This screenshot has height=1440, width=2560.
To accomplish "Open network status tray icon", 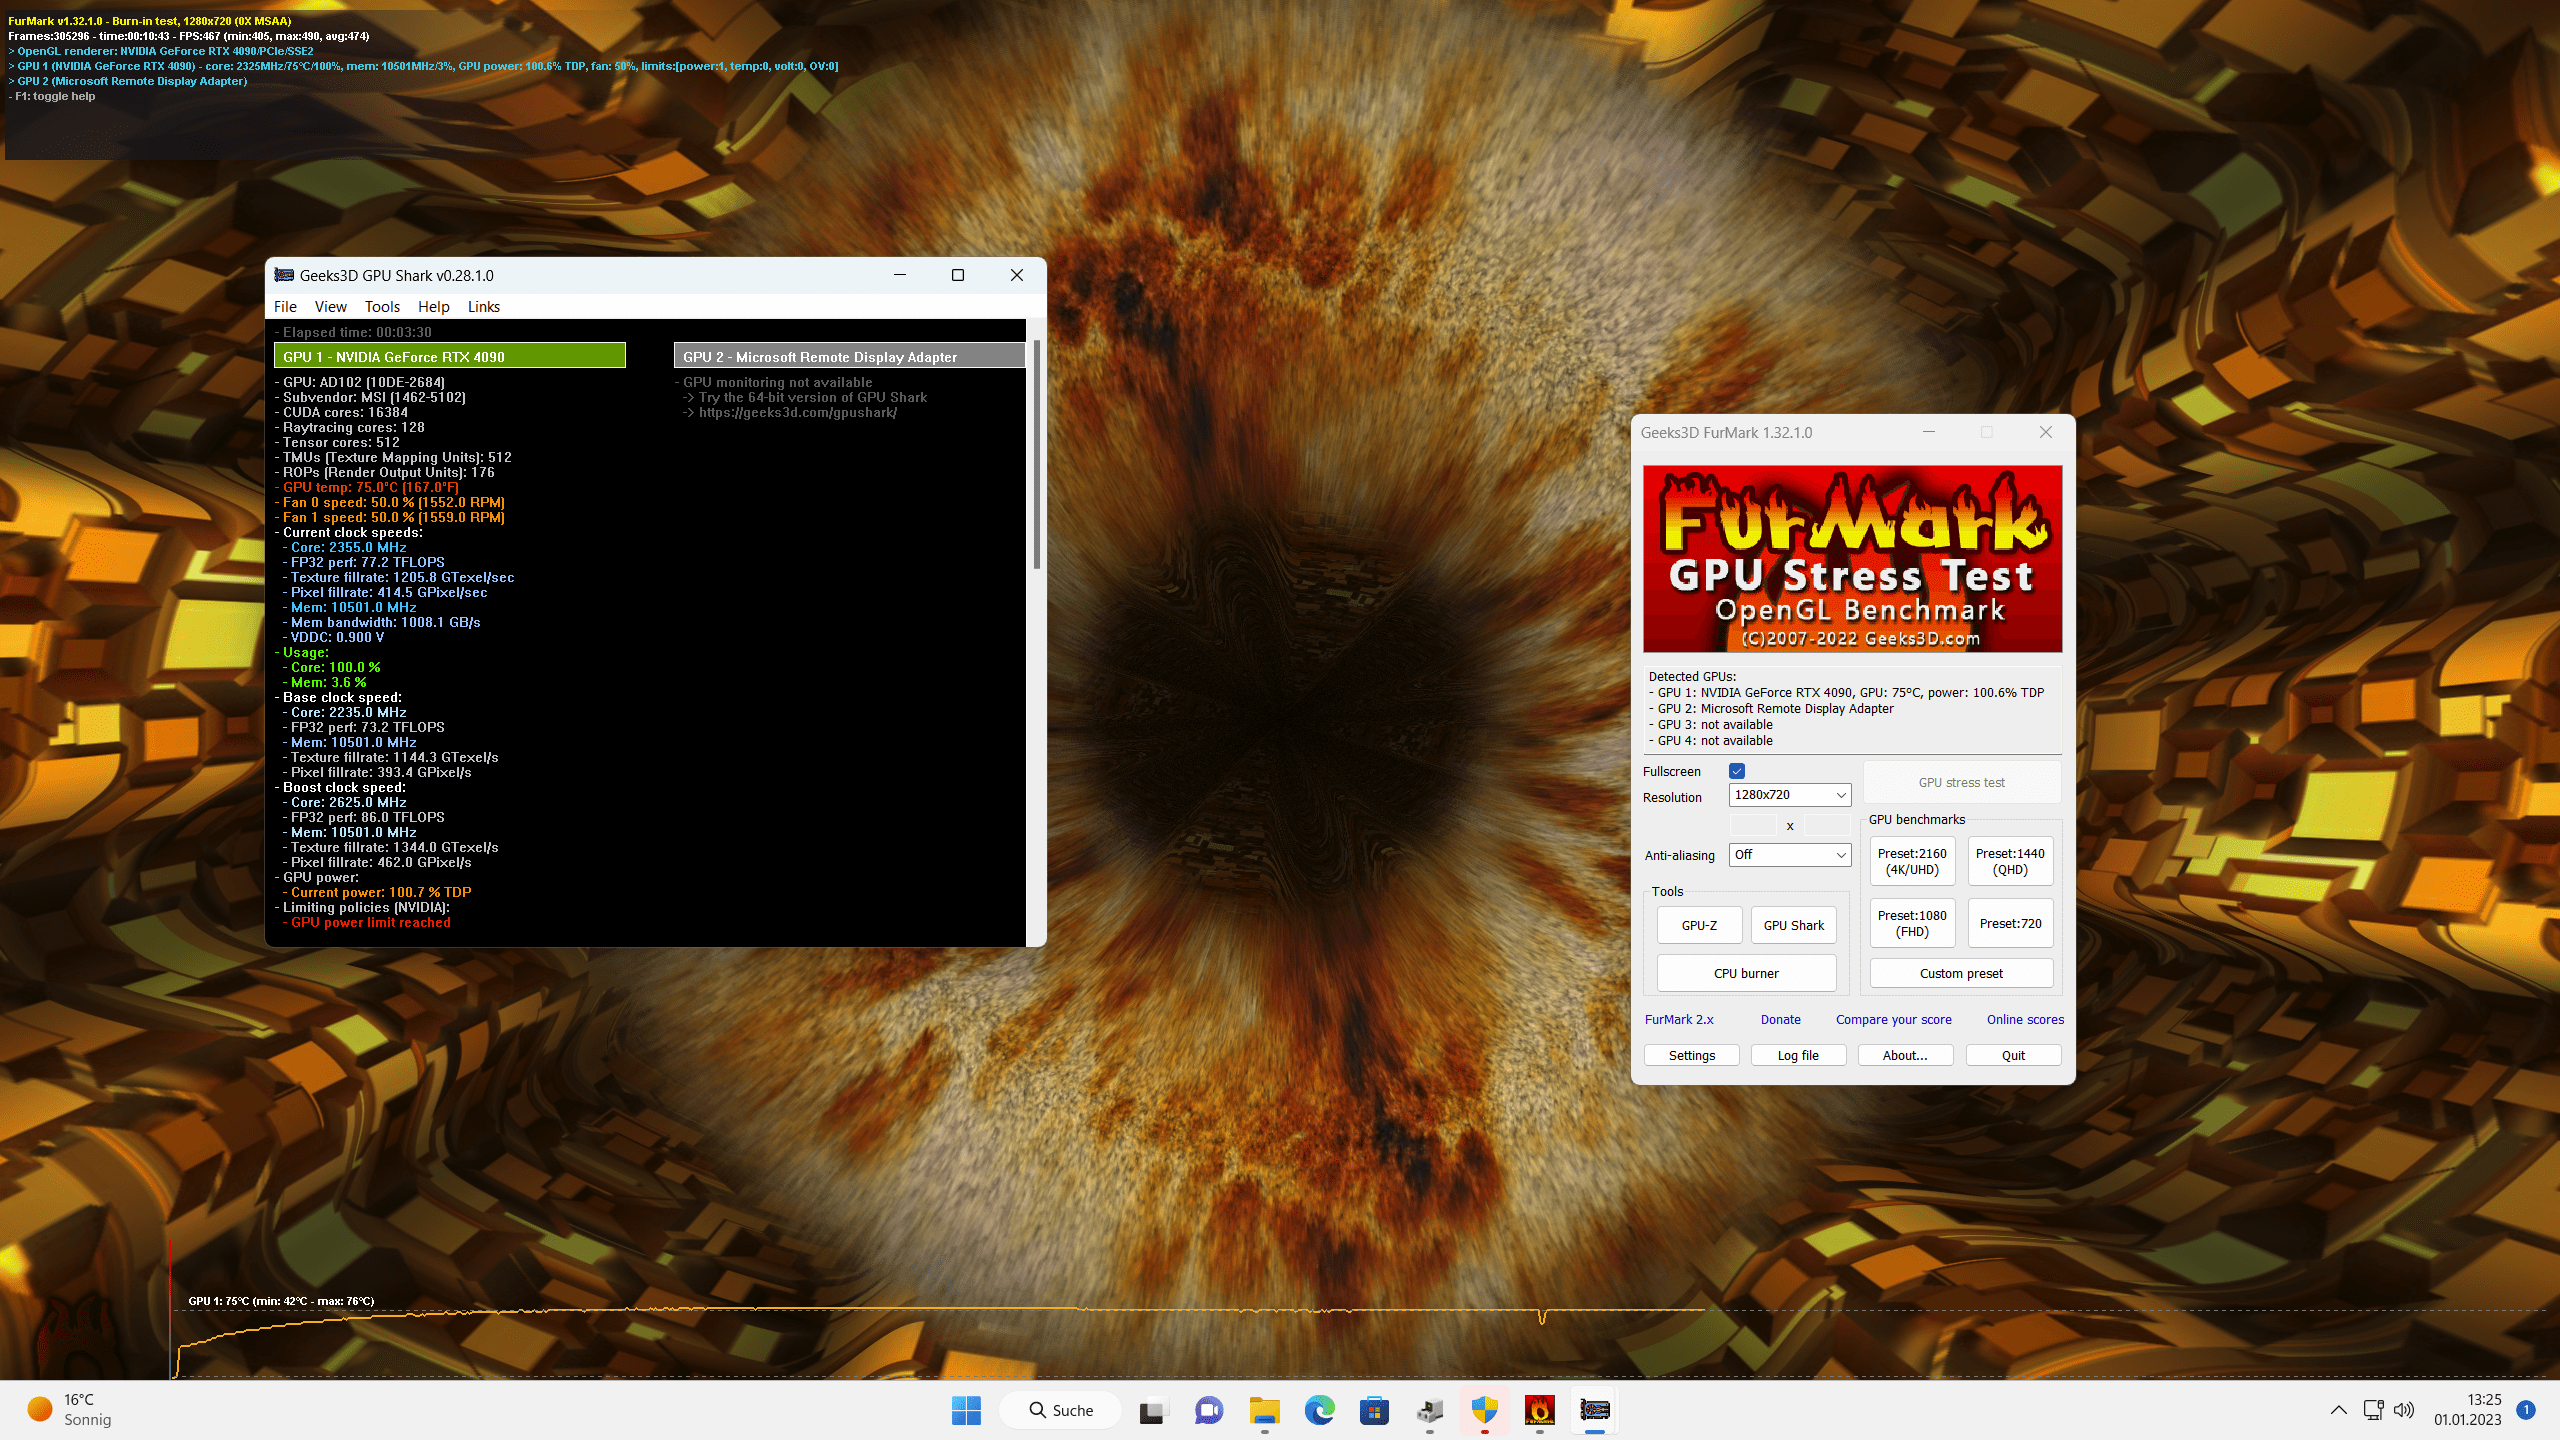I will point(2374,1410).
